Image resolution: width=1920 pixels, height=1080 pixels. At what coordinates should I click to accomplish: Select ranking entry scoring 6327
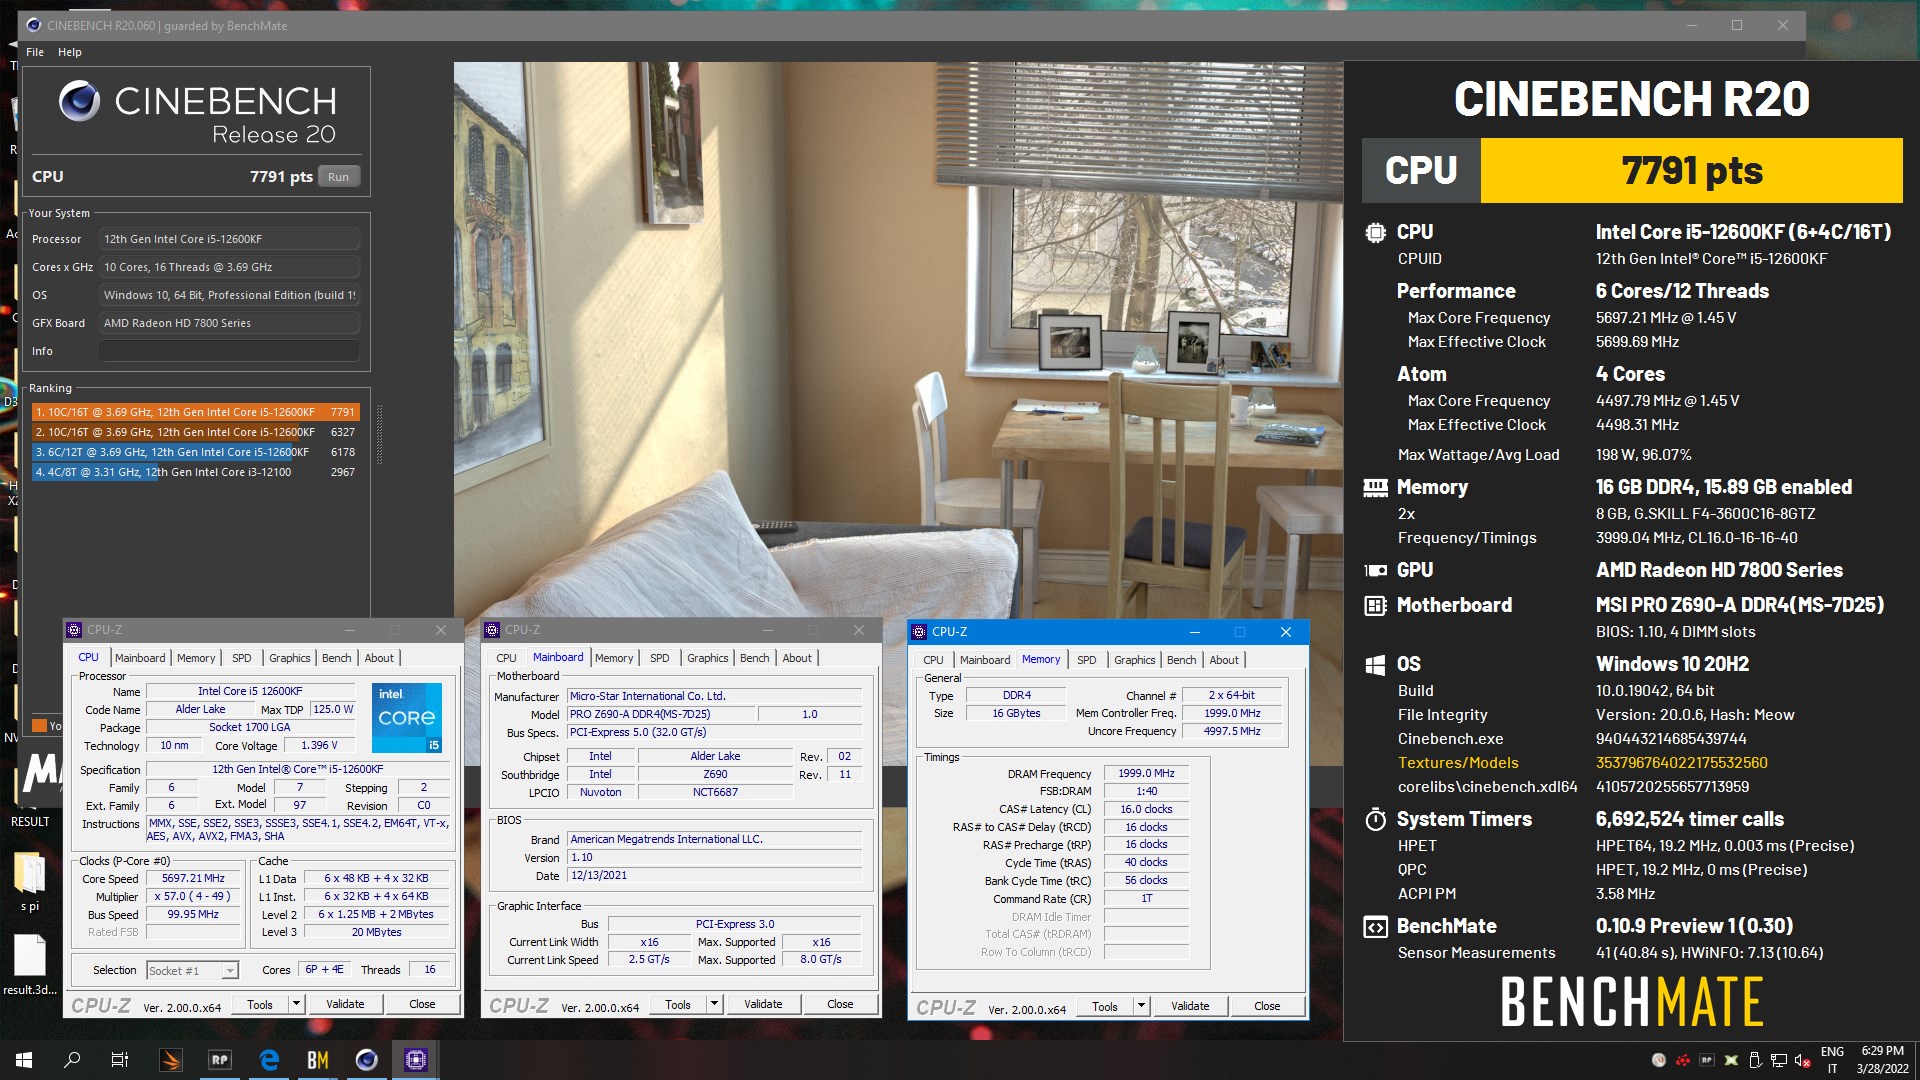click(196, 432)
